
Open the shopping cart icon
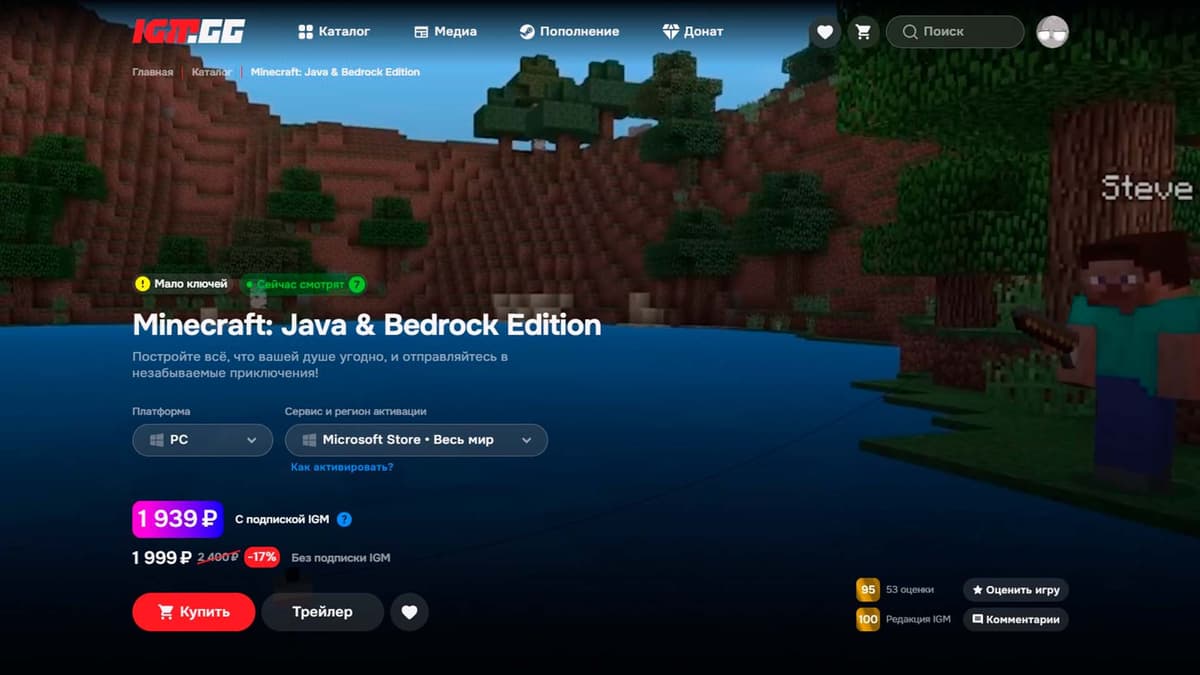click(x=863, y=32)
